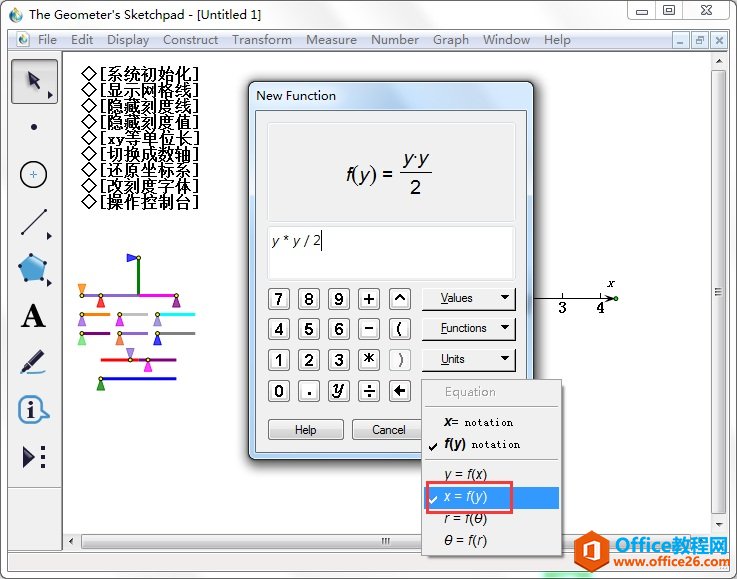Select the Compass circle tool
The image size is (737, 579).
click(x=34, y=174)
